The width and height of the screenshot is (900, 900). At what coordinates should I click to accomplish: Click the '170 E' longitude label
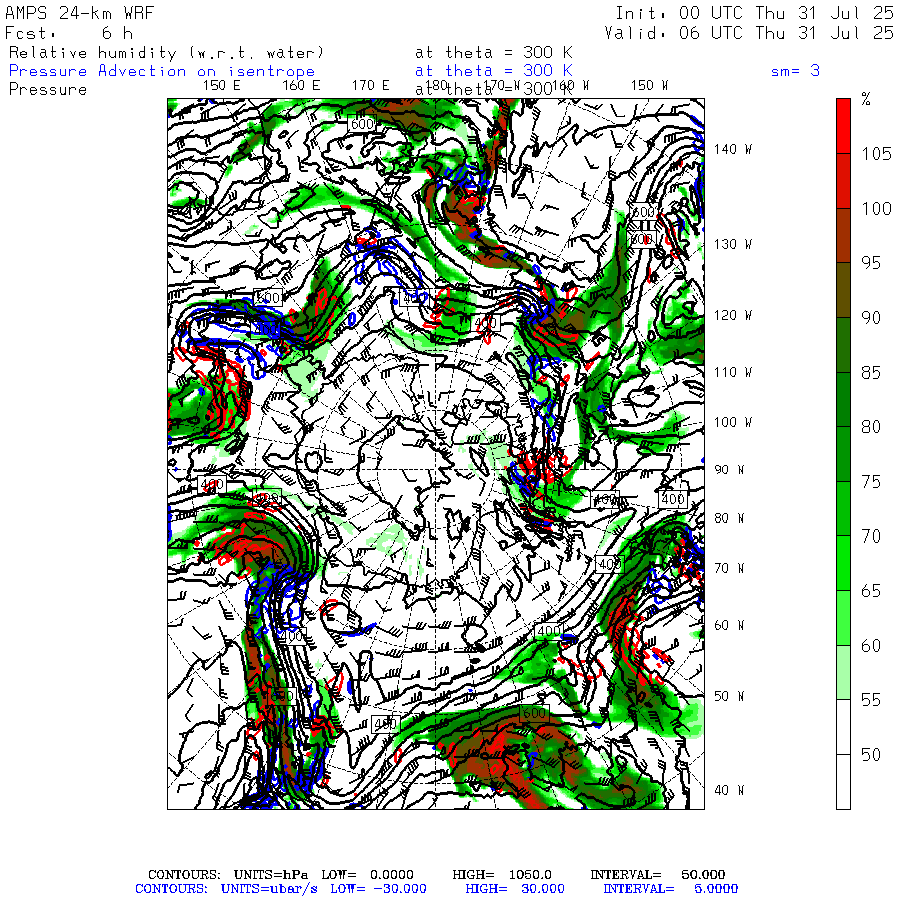(x=371, y=86)
